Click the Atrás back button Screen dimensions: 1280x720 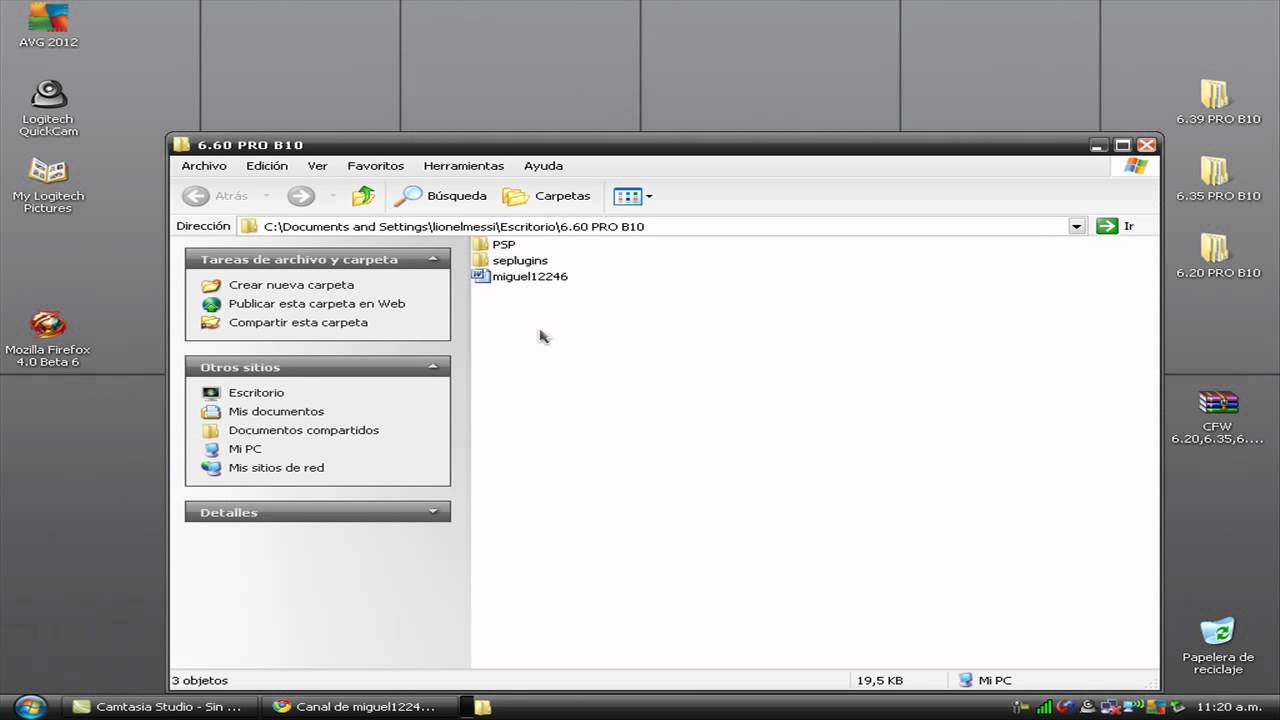point(216,196)
